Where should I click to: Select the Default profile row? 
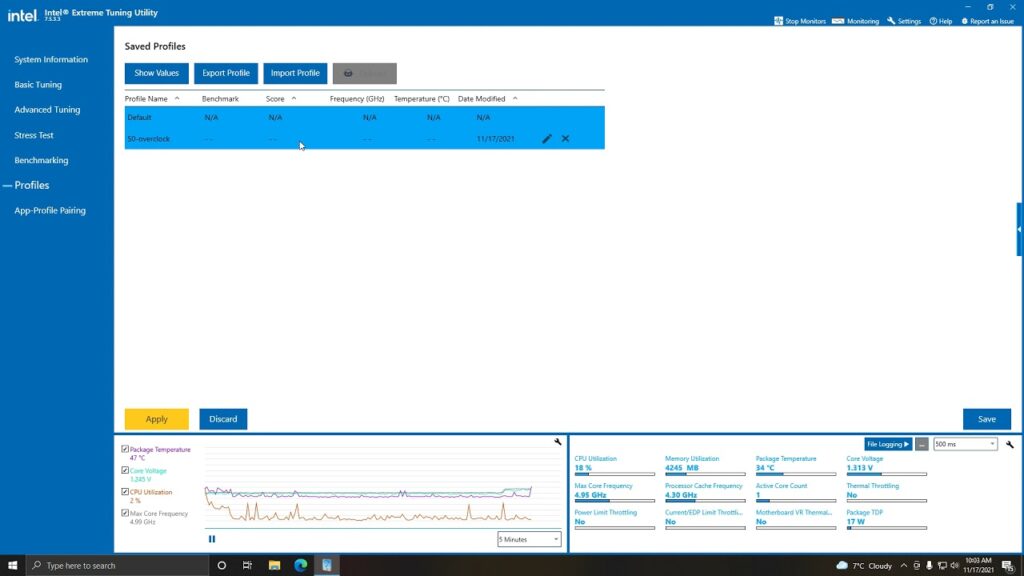[364, 118]
